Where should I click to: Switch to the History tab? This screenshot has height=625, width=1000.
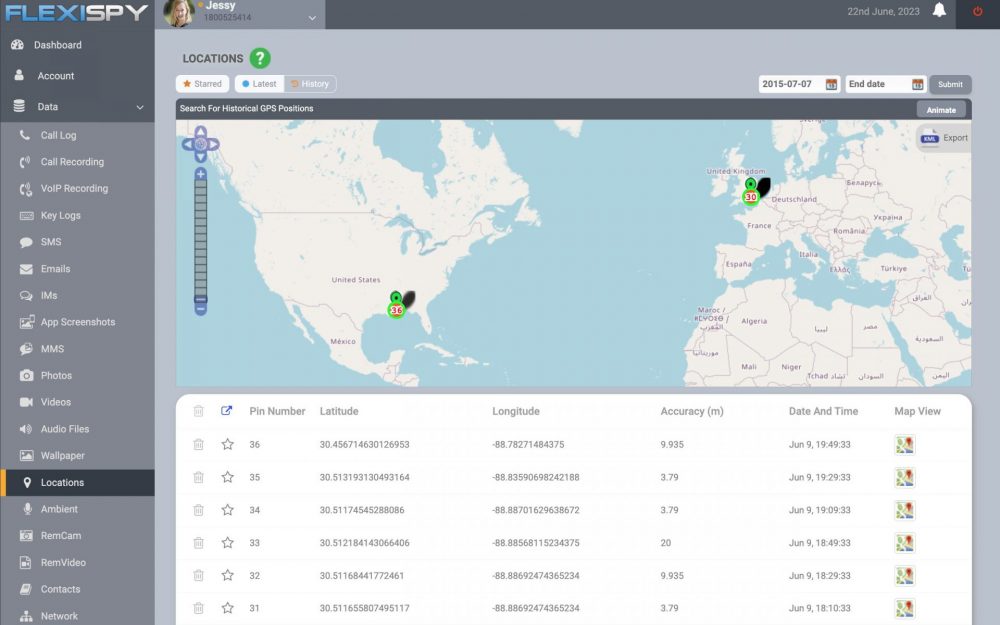(310, 84)
